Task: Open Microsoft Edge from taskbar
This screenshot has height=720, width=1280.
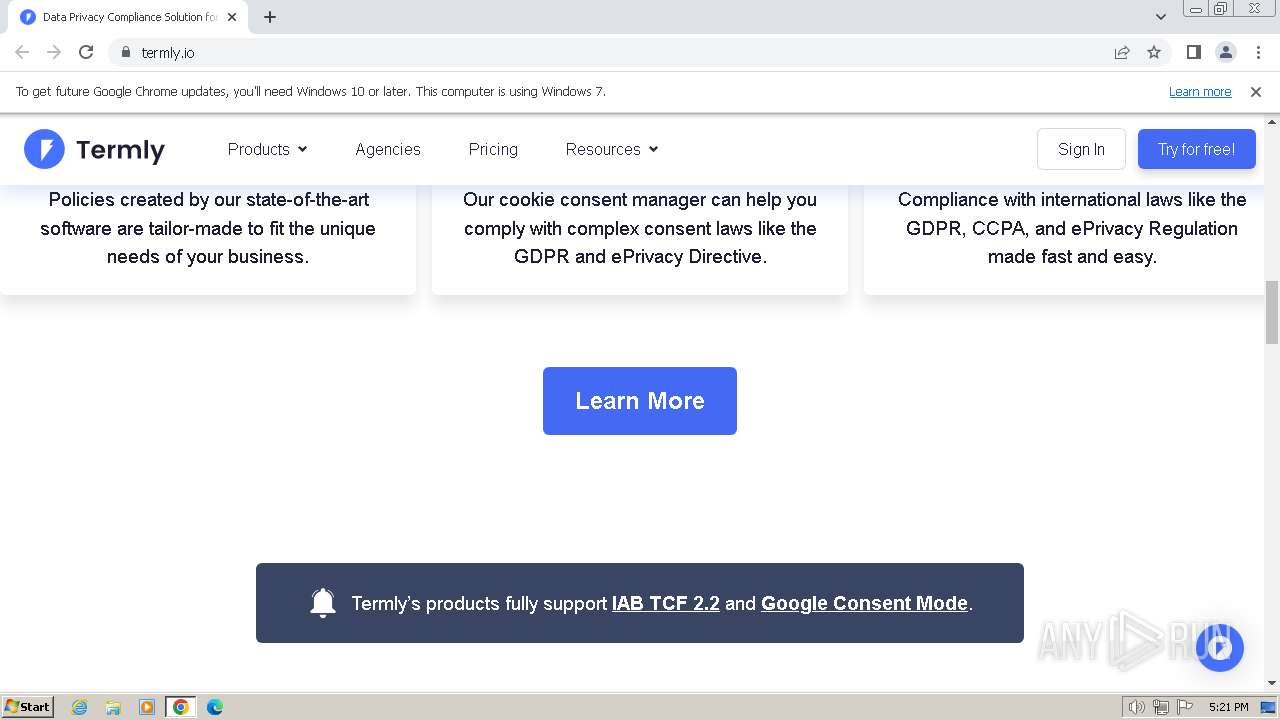Action: tap(215, 707)
